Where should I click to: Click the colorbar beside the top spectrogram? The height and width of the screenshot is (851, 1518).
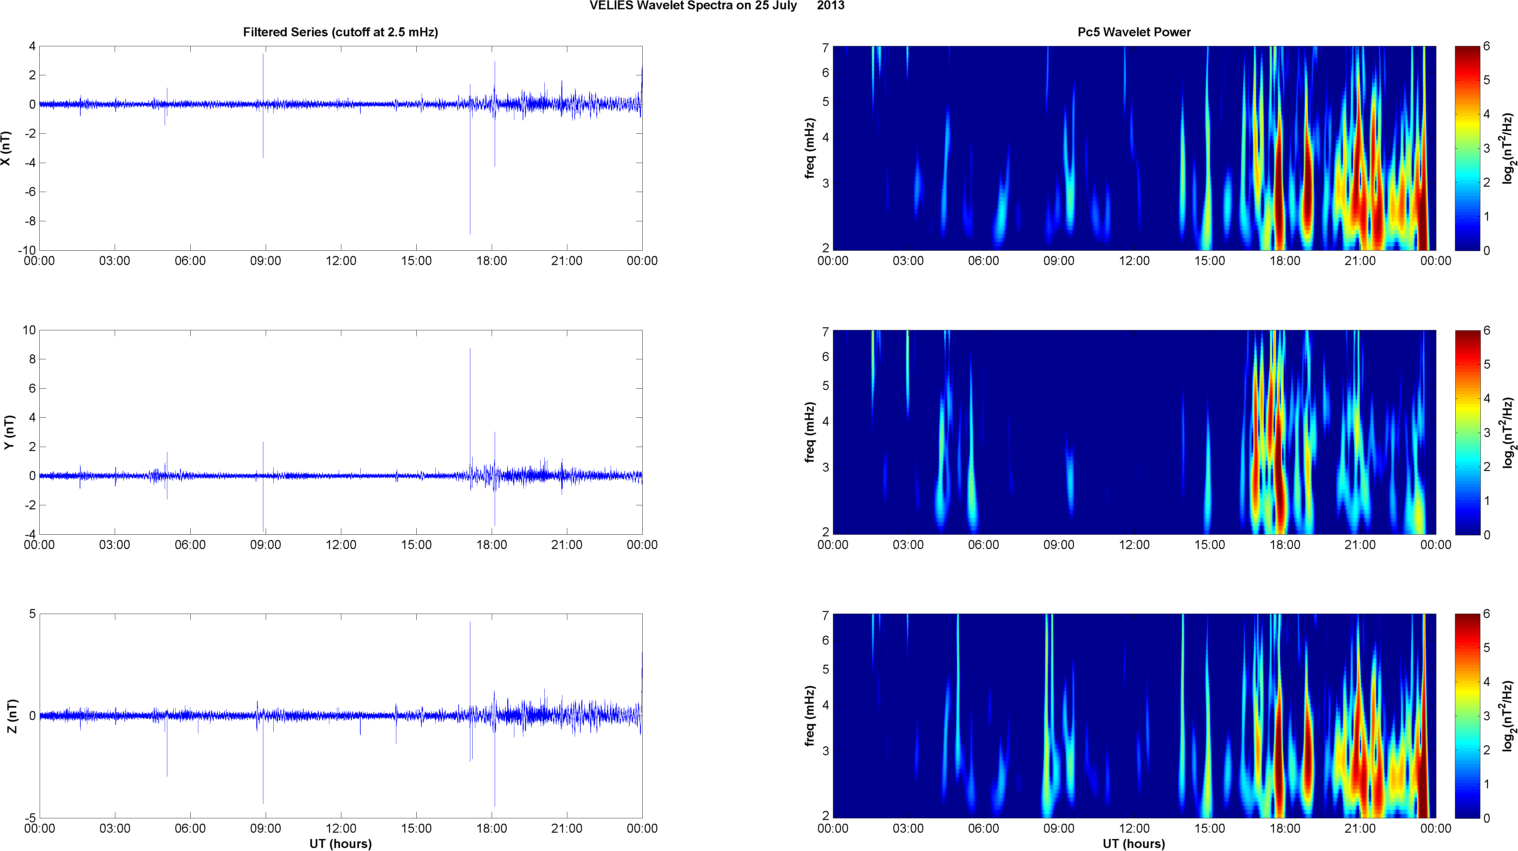1467,148
